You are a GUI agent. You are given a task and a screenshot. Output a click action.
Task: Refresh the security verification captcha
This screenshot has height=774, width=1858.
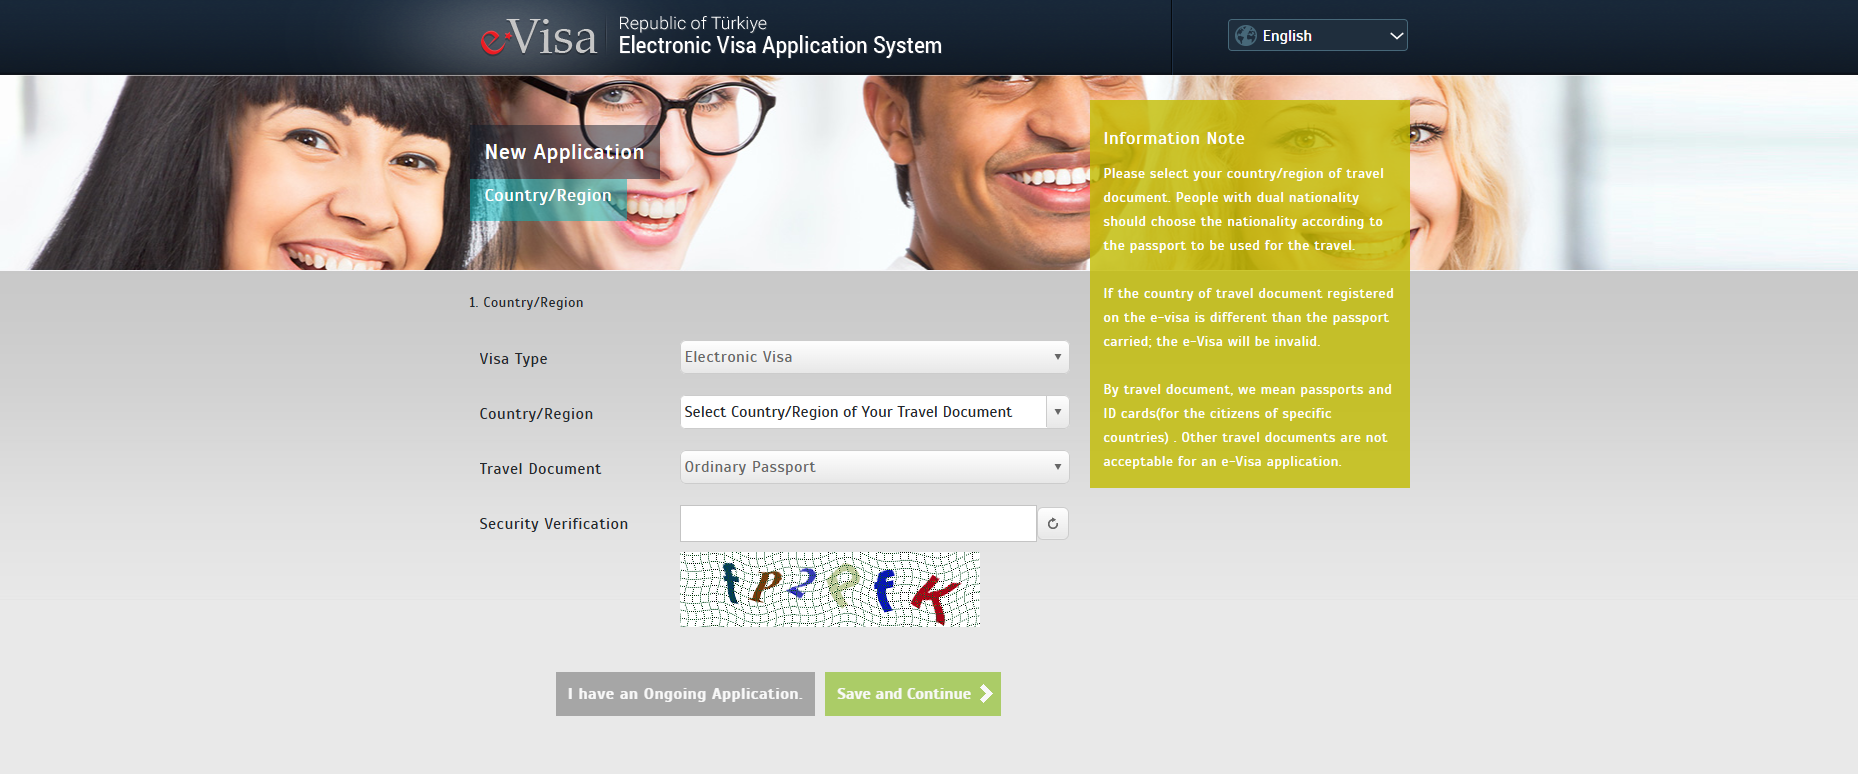click(x=1052, y=524)
